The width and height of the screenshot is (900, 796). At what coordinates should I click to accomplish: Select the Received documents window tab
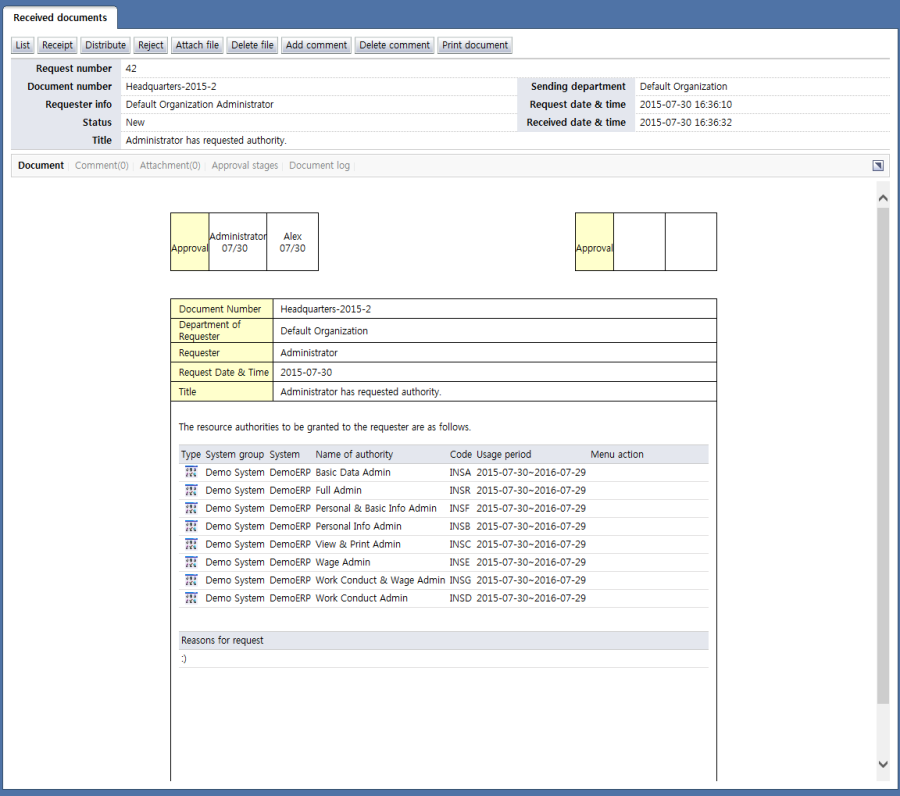[x=60, y=18]
